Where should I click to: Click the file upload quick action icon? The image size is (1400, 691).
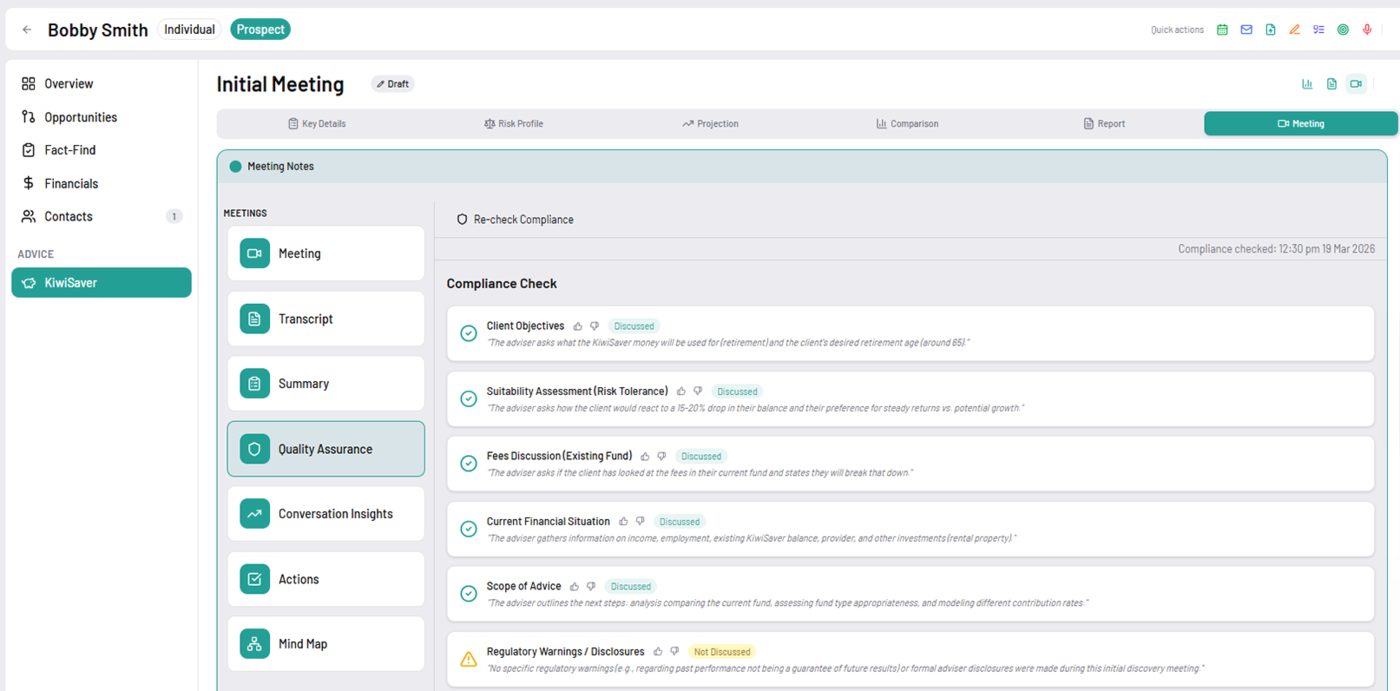pos(1270,29)
